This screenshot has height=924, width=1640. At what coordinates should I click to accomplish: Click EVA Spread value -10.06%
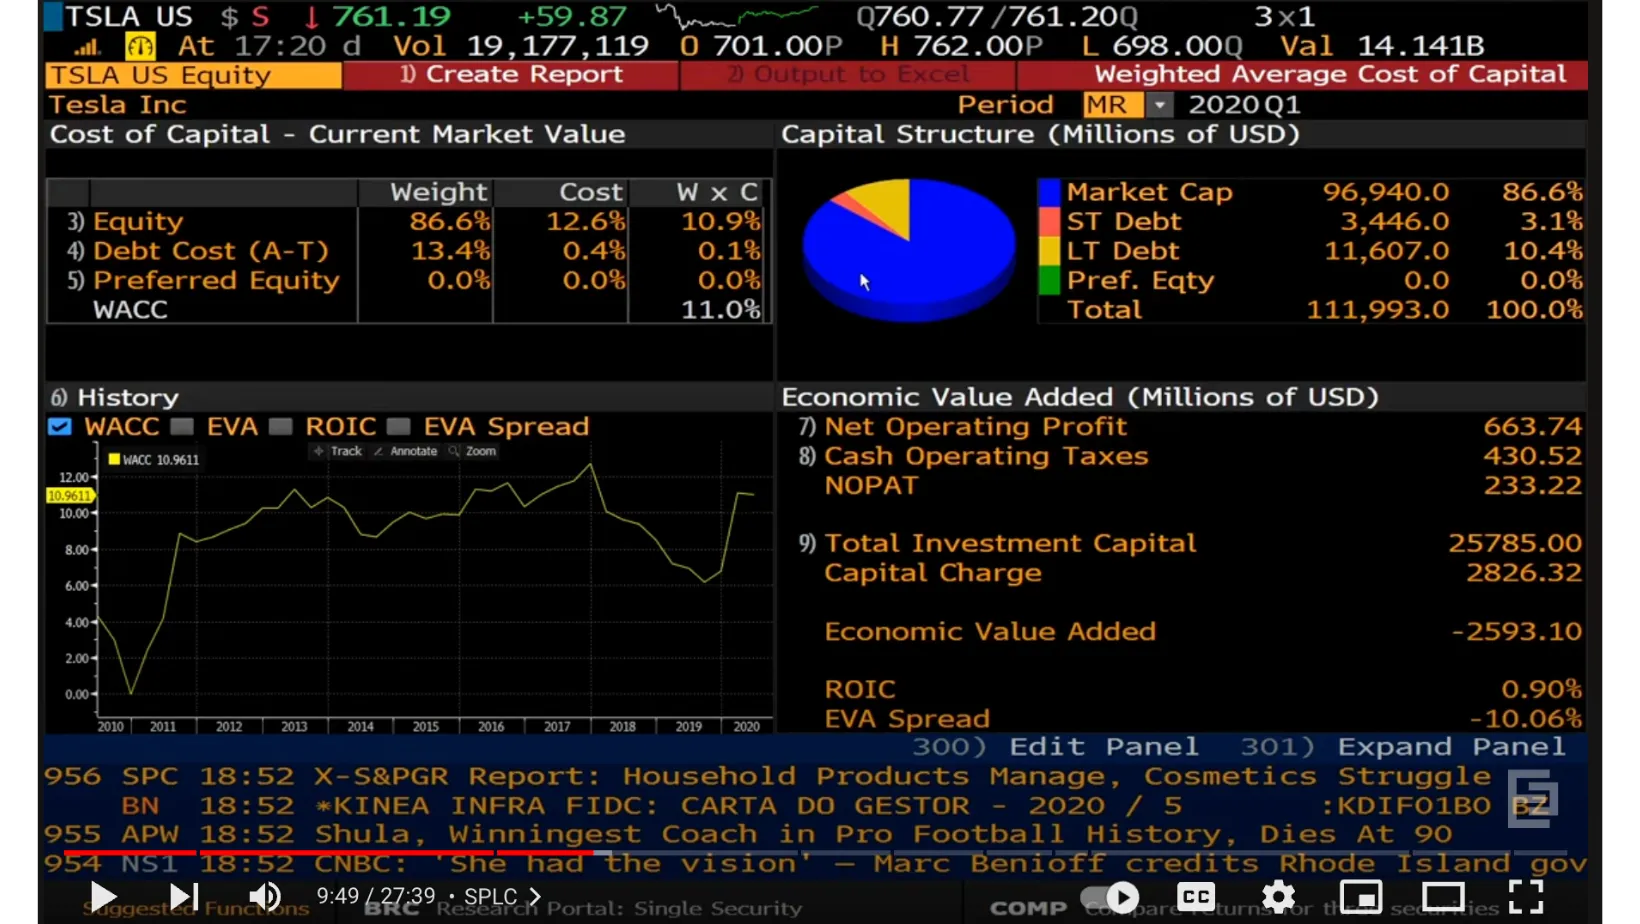pos(1526,719)
